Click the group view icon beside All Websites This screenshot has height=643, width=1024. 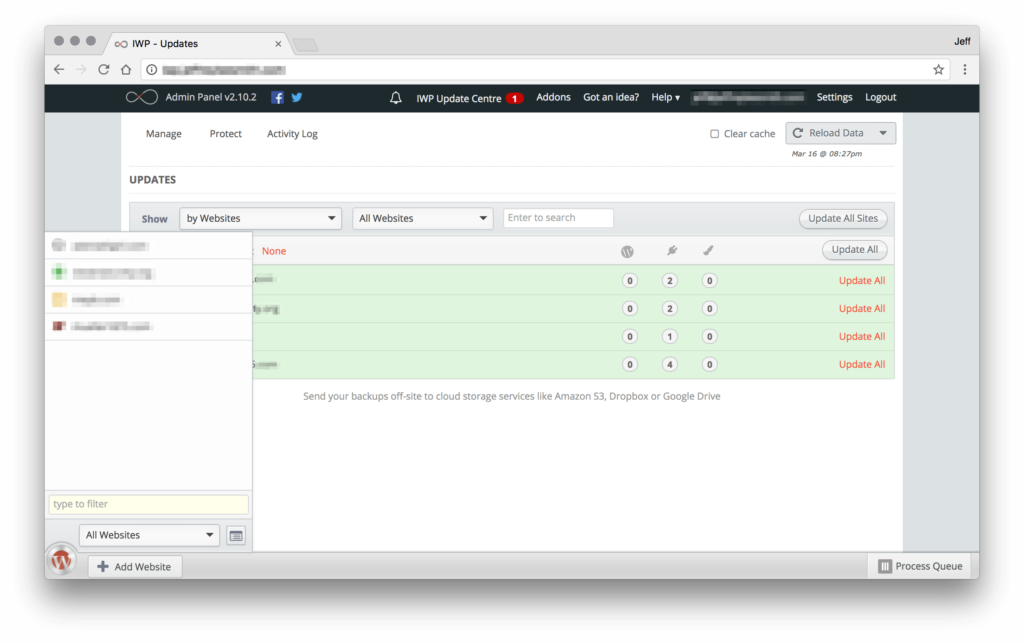point(236,536)
